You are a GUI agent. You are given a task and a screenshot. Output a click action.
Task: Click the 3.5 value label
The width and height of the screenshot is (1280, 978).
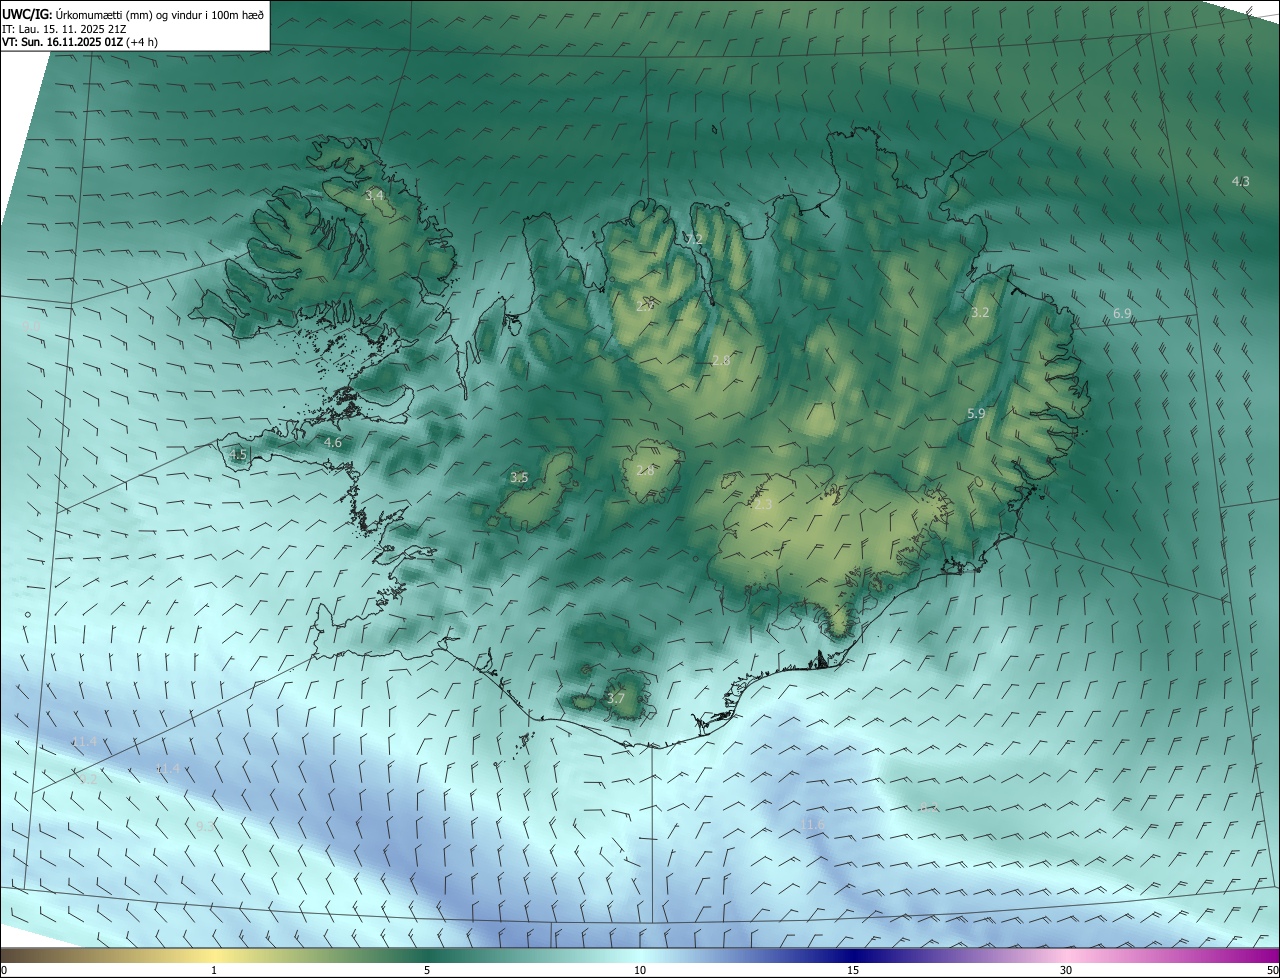[x=519, y=478]
